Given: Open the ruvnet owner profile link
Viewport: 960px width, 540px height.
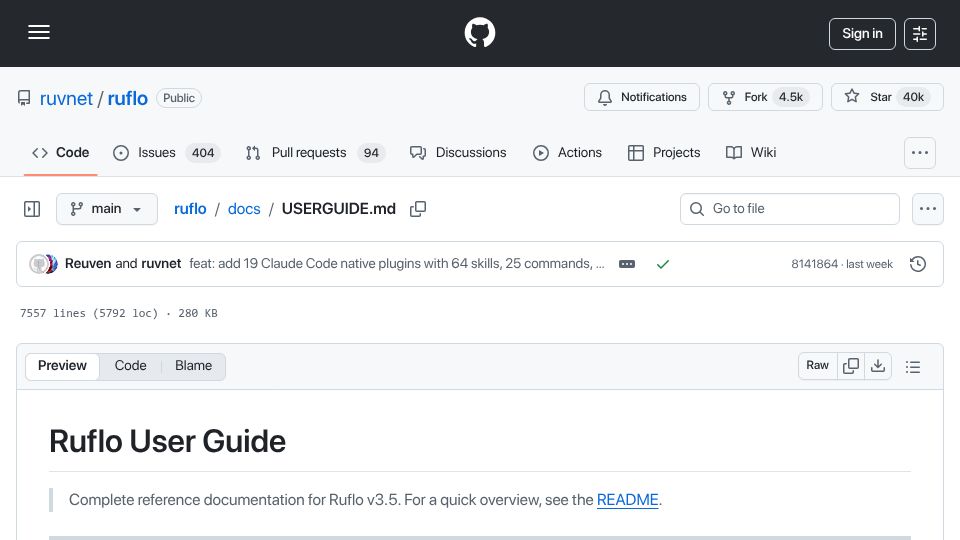Looking at the screenshot, I should [x=66, y=98].
